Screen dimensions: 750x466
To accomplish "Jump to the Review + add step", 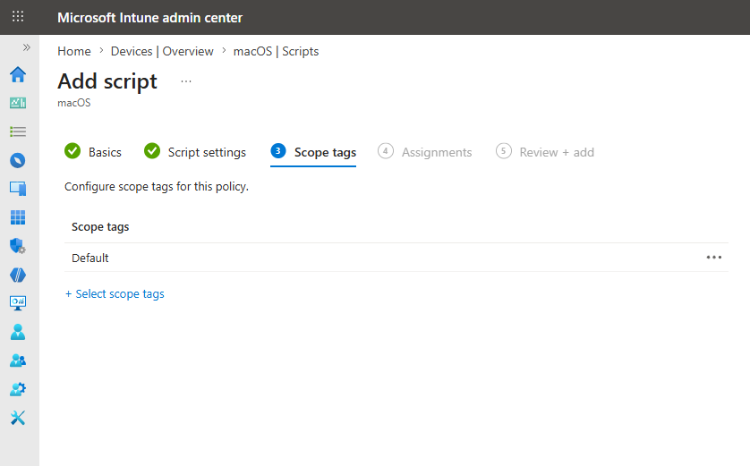I will pyautogui.click(x=545, y=152).
